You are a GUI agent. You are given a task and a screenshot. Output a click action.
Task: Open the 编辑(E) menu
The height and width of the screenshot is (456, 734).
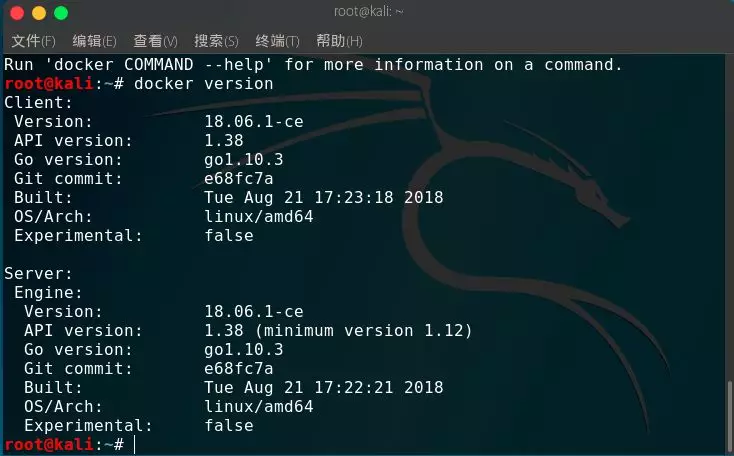click(x=95, y=41)
